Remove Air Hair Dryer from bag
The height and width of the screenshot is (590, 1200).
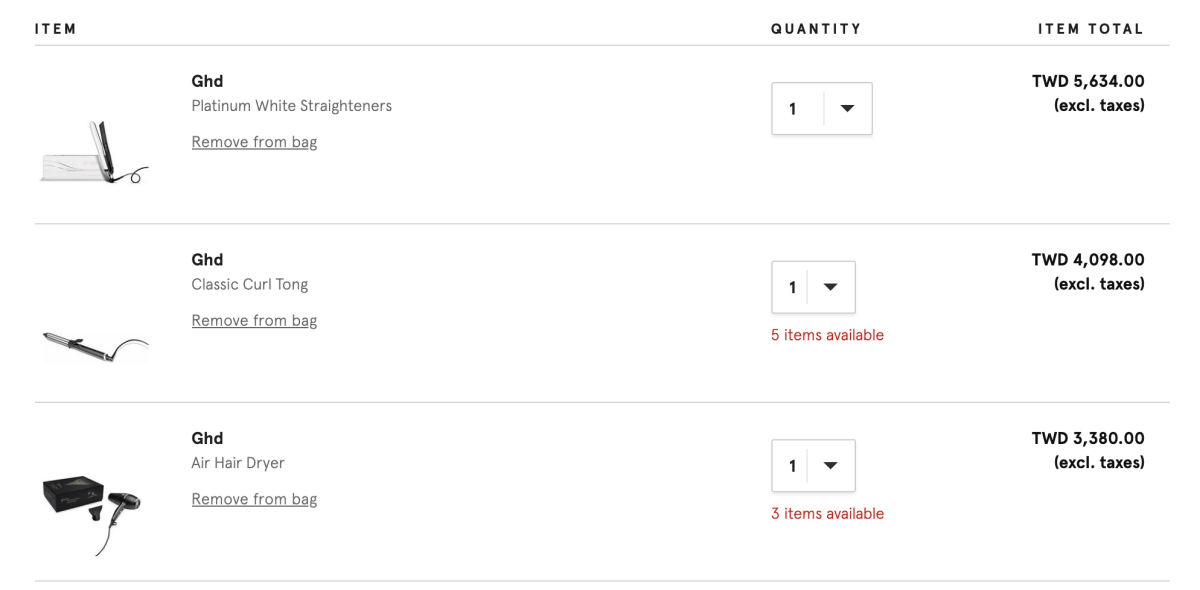coord(254,499)
